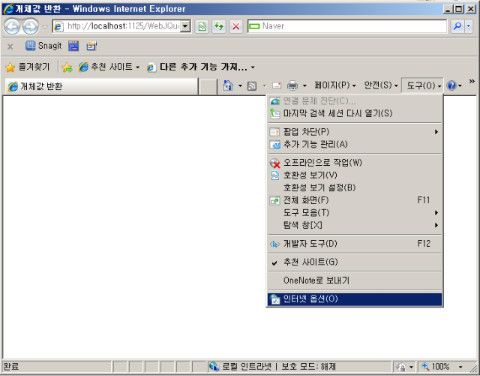The image size is (480, 376).
Task: Expand the toolbar overflow chevron
Action: click(x=472, y=81)
